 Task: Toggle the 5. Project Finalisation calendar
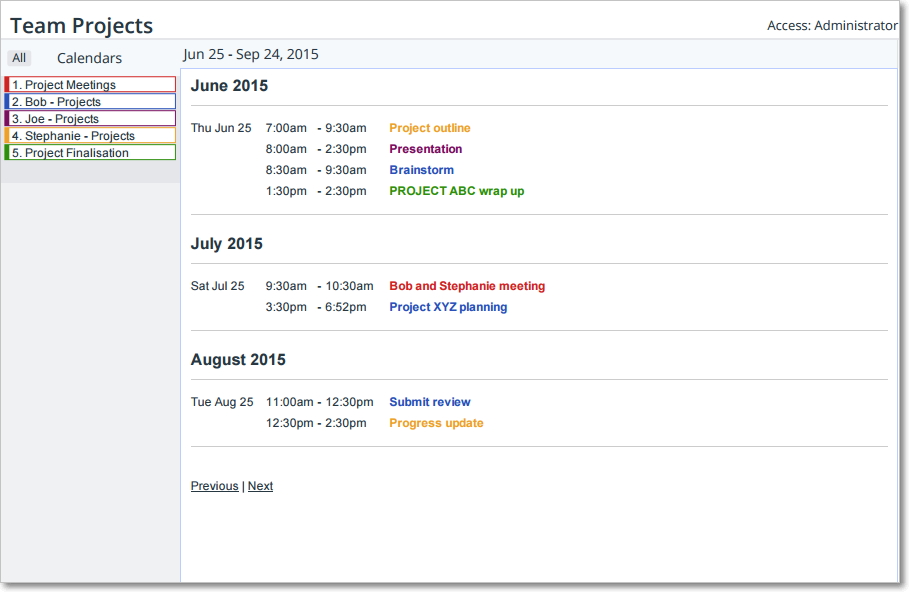pyautogui.click(x=90, y=152)
